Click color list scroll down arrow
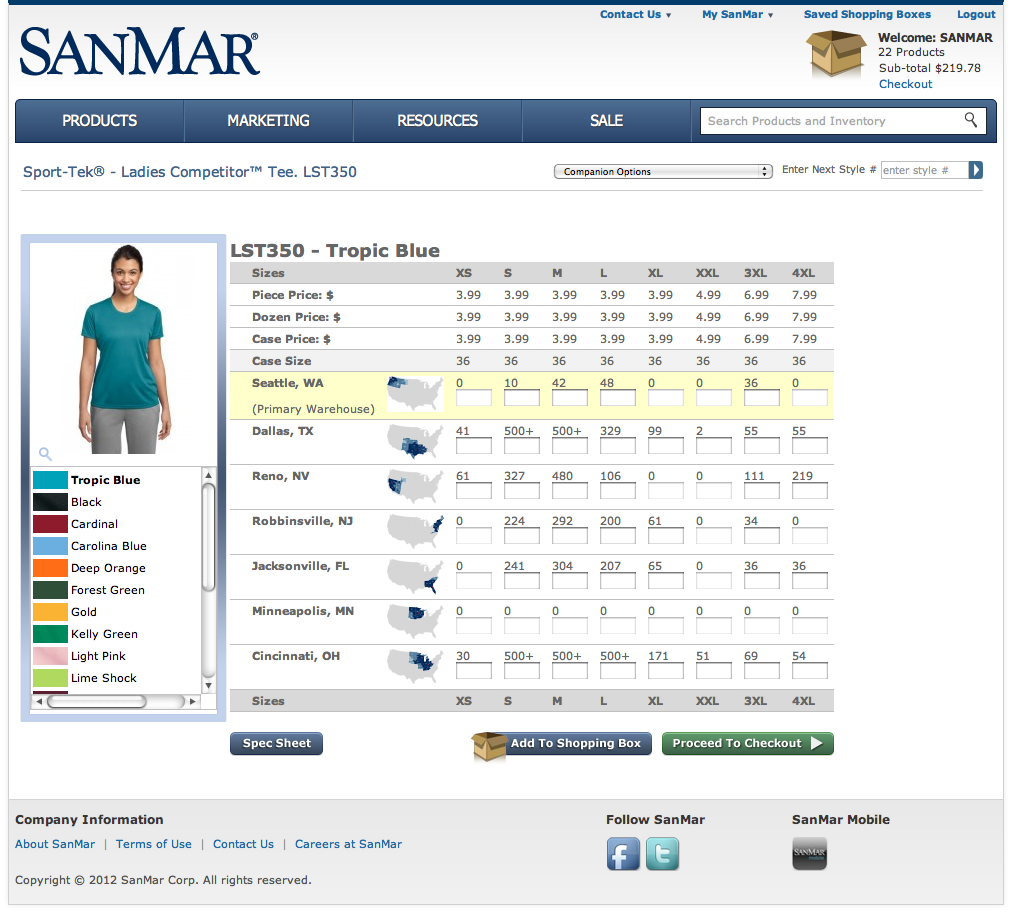 (208, 685)
